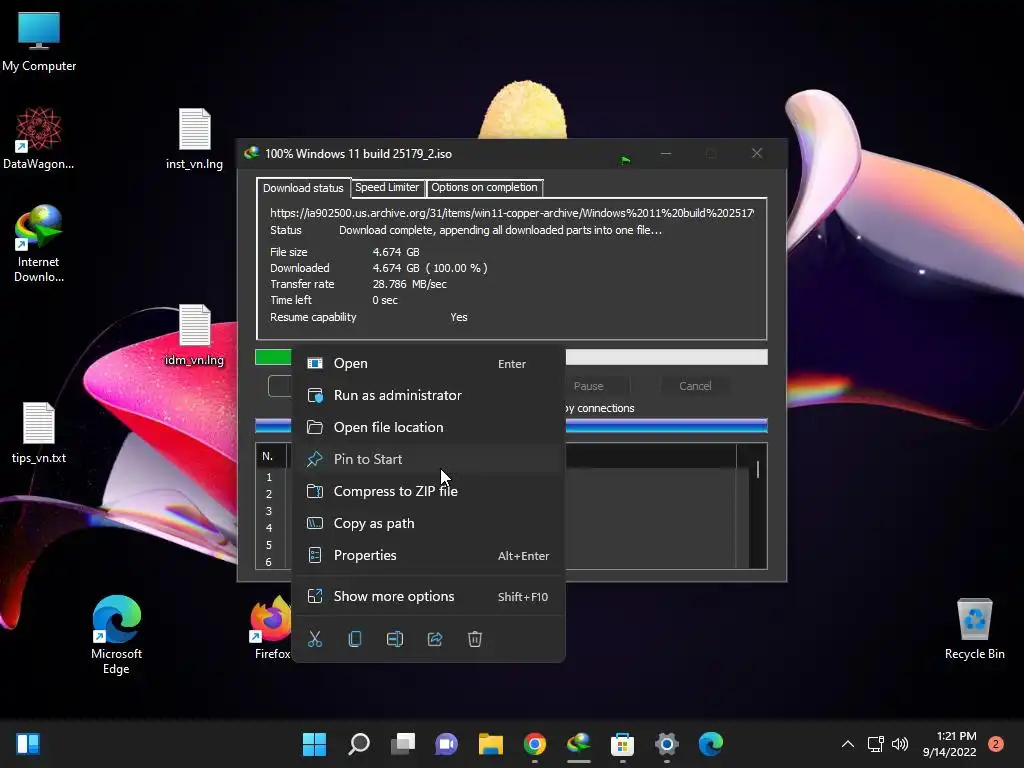Screen dimensions: 1024x768
Task: Click the Cancel button in IDM
Action: (x=695, y=386)
